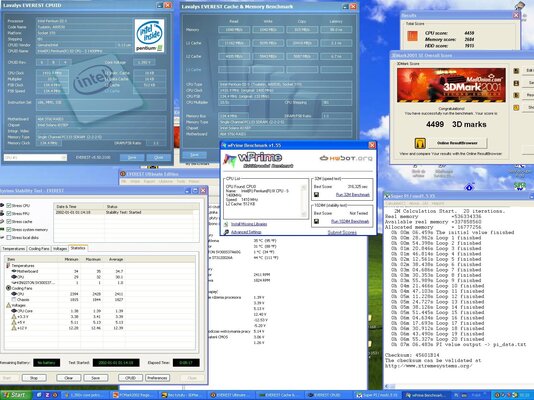This screenshot has height=400, width=534.
Task: Switch to wPrime Benchmark taskbar button
Action: coord(424,395)
